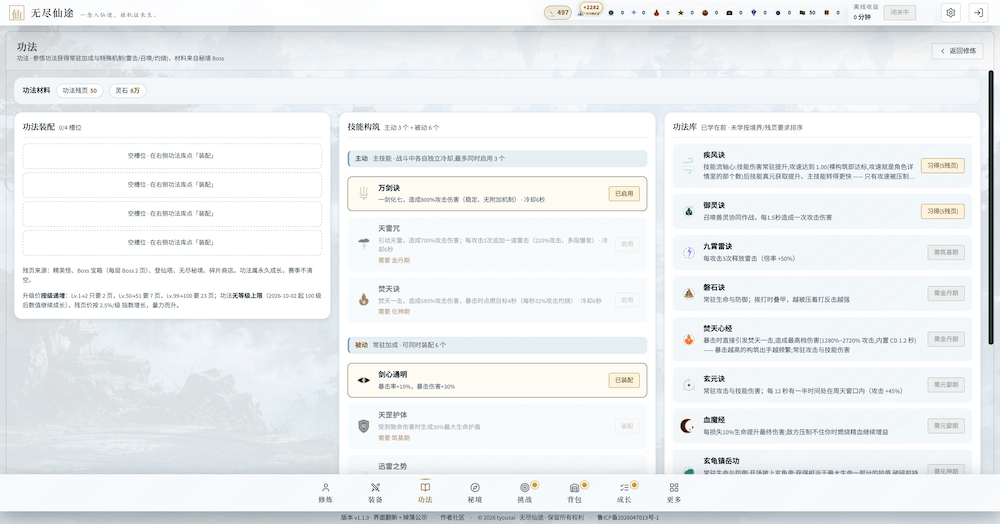This screenshot has width=1000, height=524.
Task: Click the 磐石诀 mountain icon
Action: coord(689,293)
